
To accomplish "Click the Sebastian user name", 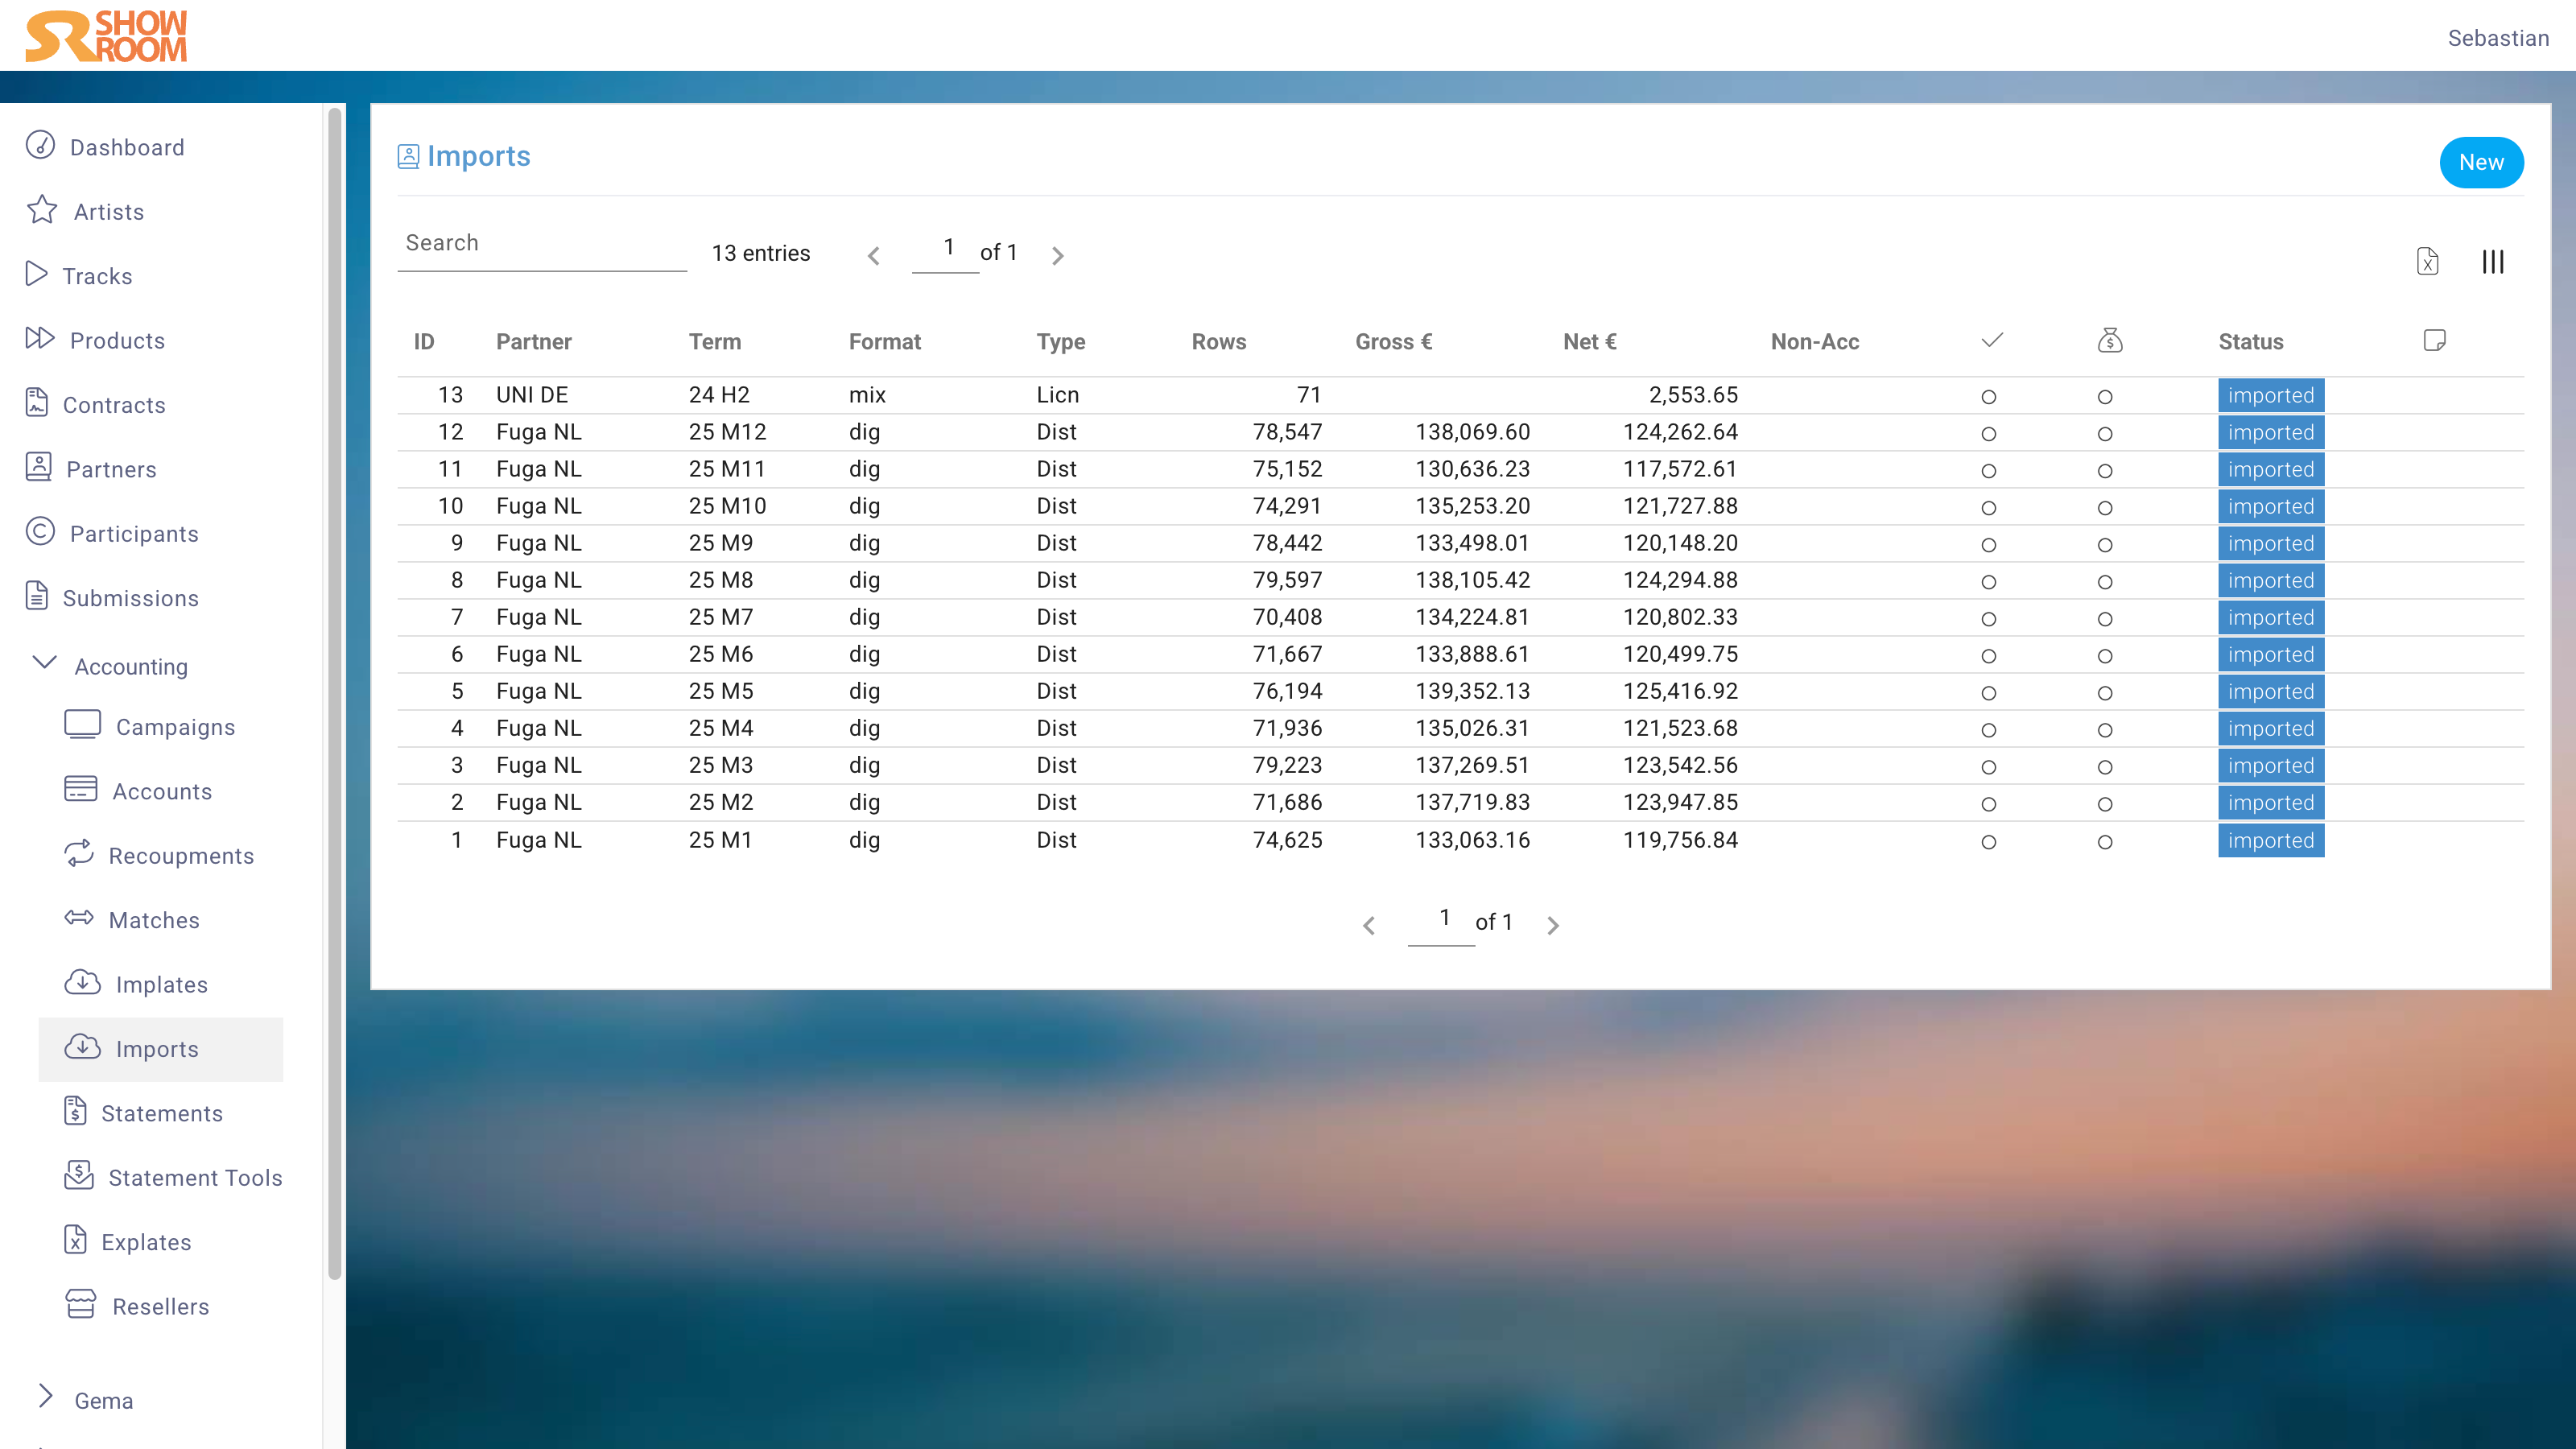I will click(2497, 38).
